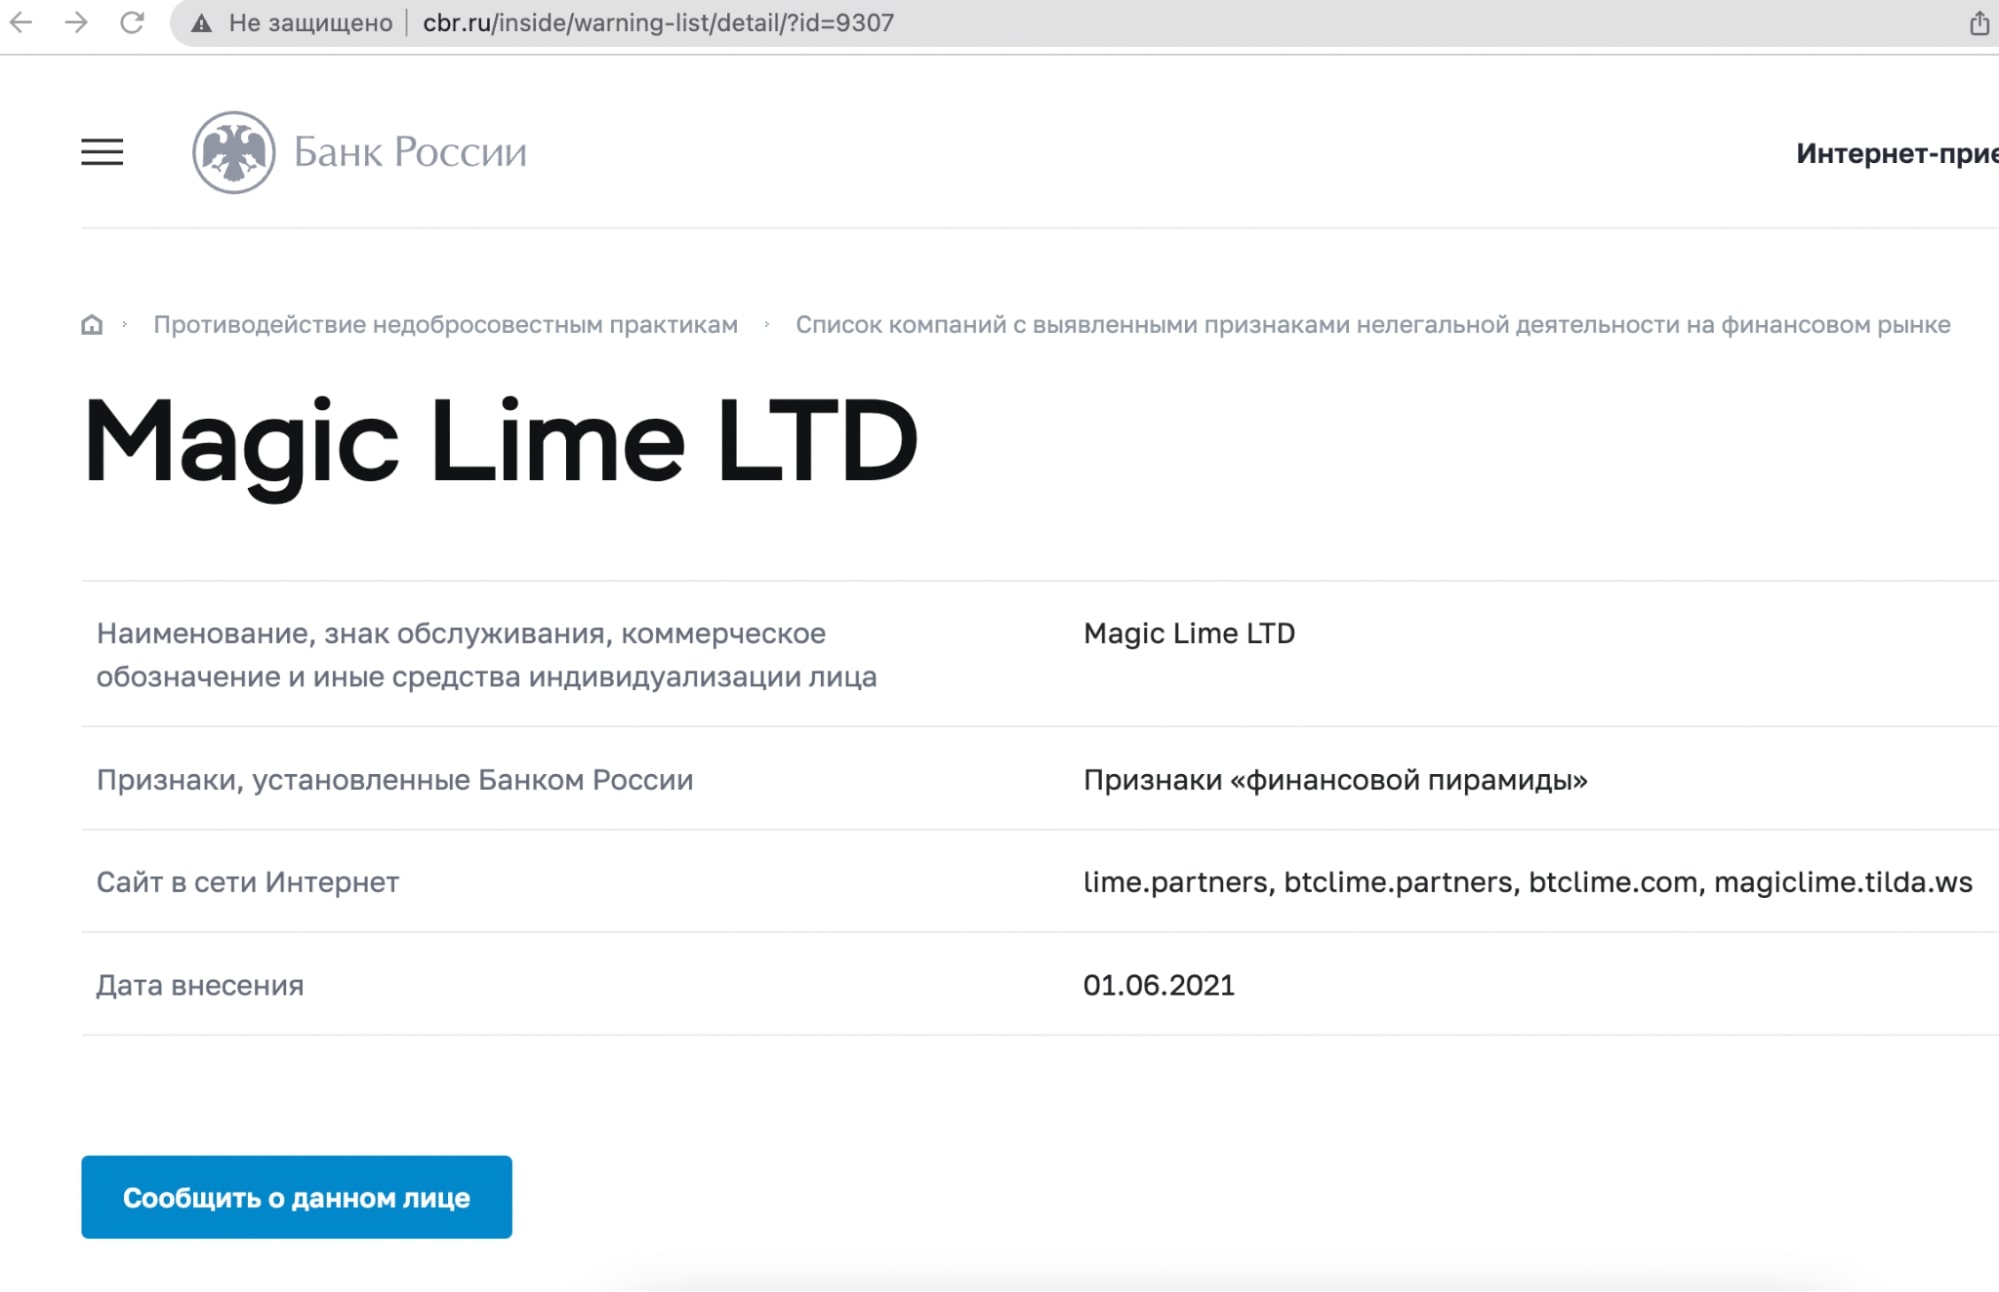Open the hamburger menu

[102, 152]
